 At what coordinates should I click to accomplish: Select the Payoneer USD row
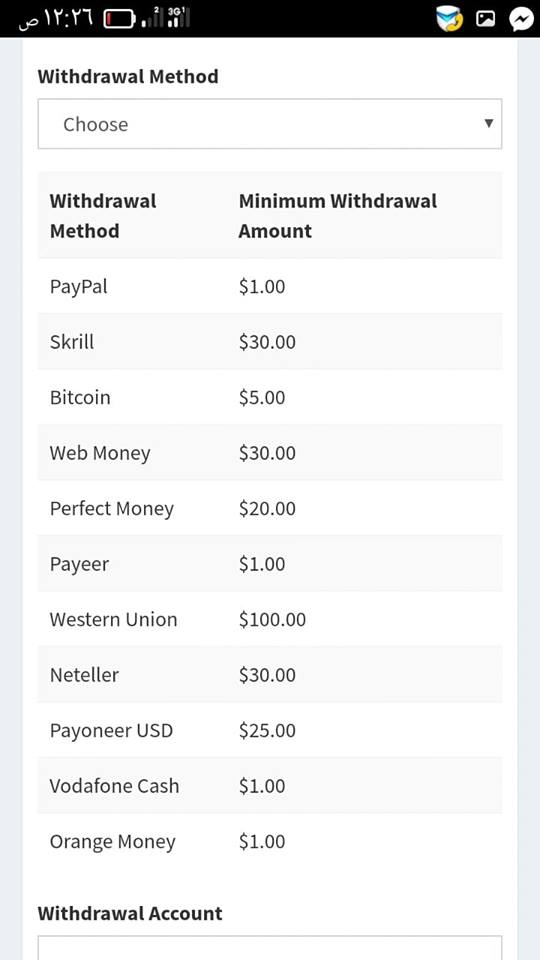270,730
